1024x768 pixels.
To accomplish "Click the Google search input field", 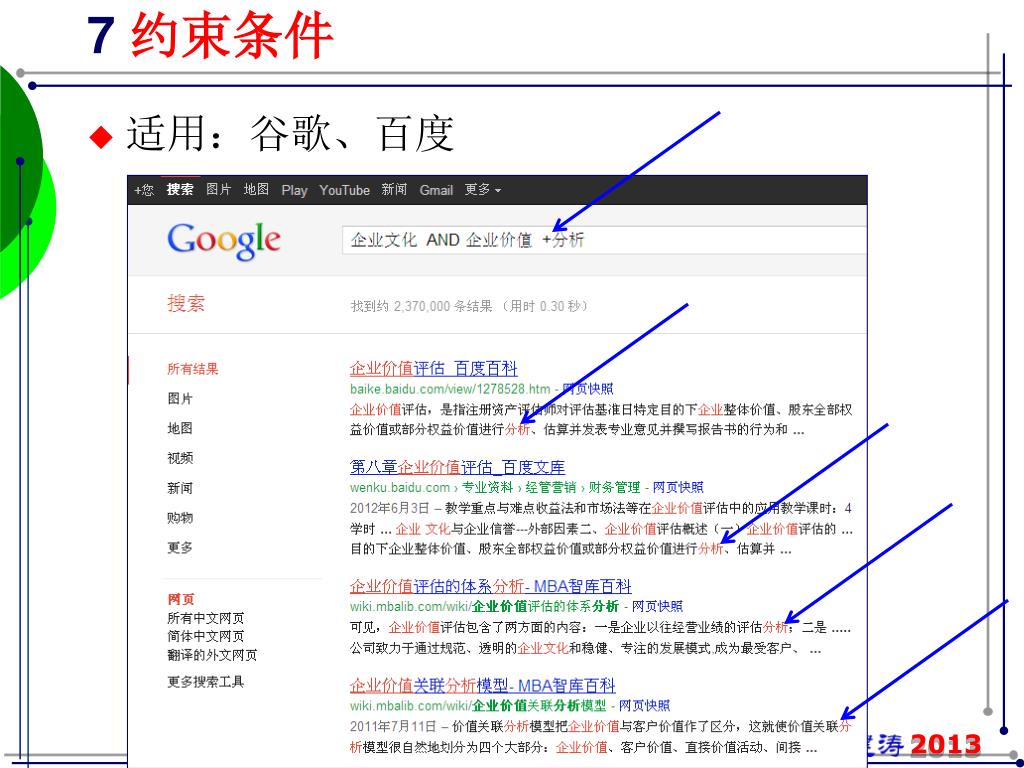I will coord(604,240).
